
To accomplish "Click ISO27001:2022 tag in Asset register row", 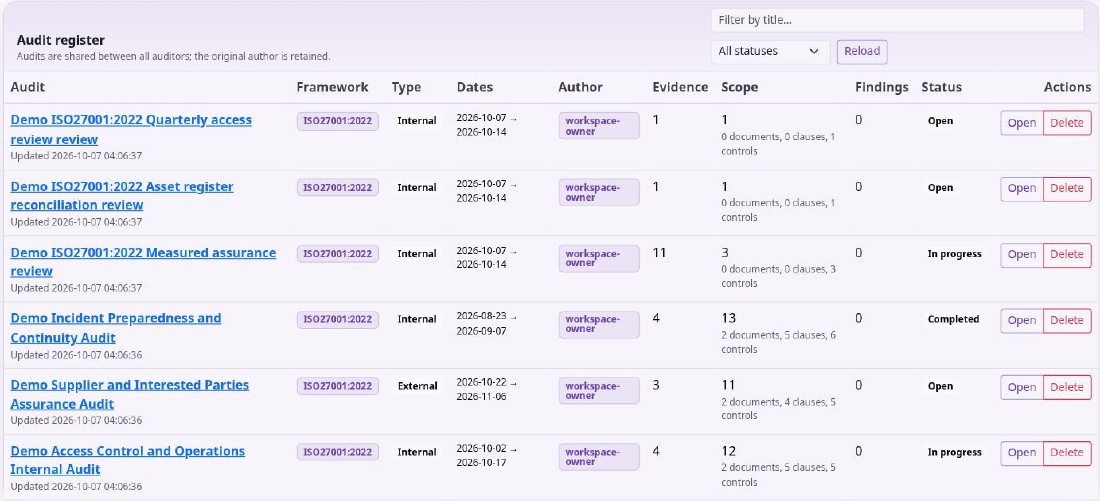I will click(337, 187).
